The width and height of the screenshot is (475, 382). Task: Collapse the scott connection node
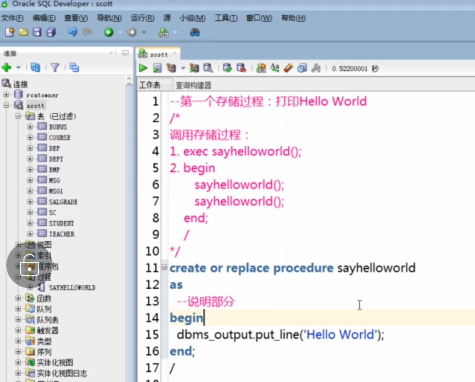click(6, 105)
